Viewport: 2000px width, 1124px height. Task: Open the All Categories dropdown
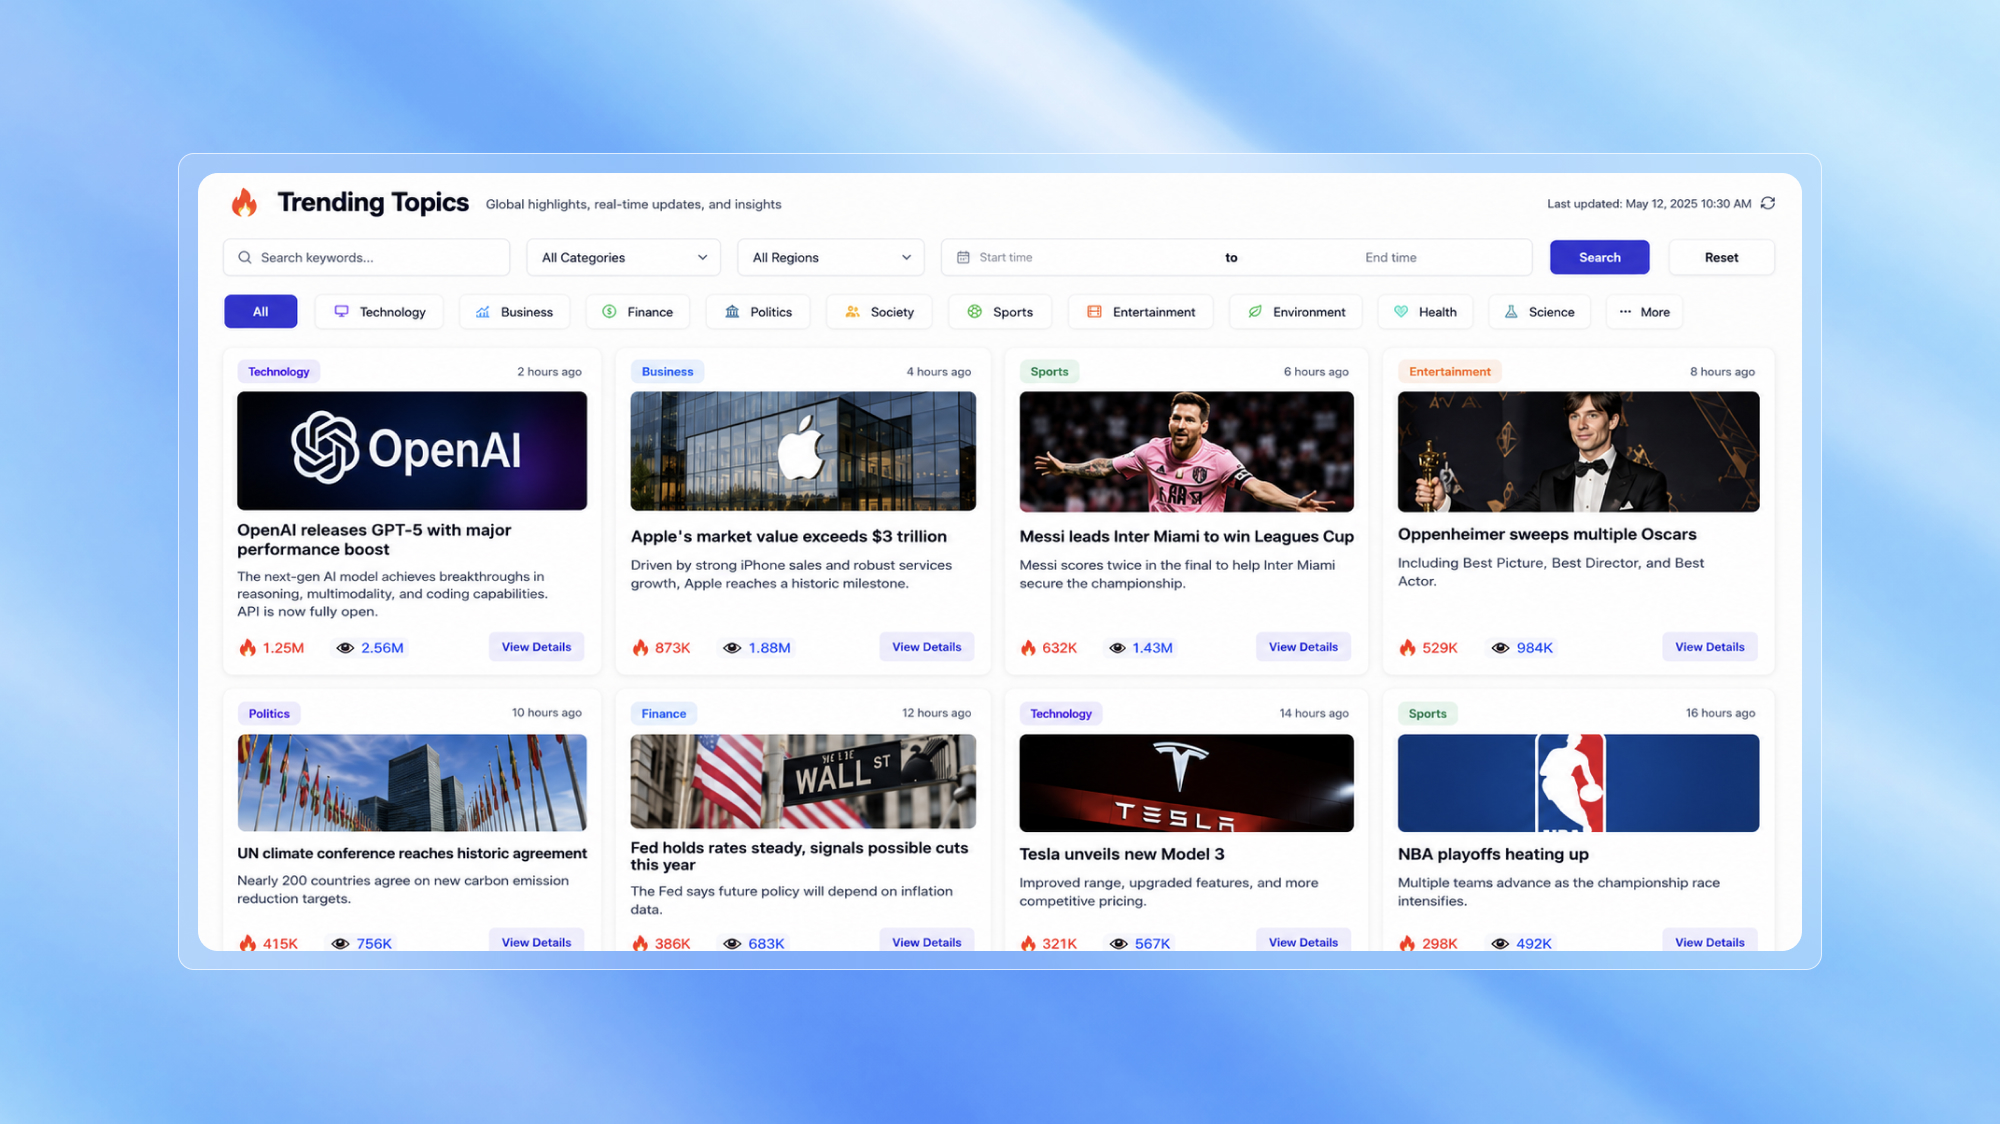tap(624, 257)
